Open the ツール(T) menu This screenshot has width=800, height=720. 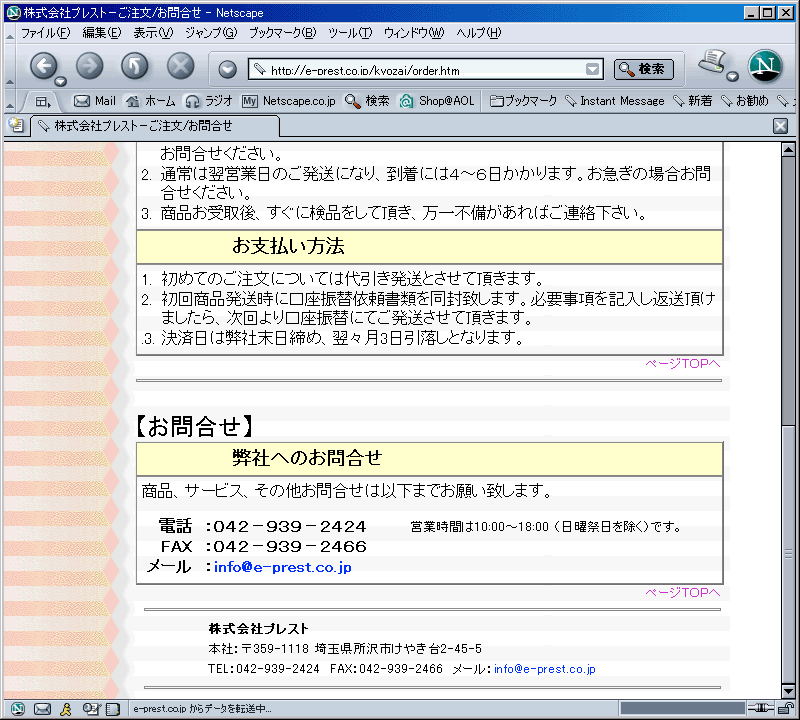click(350, 33)
